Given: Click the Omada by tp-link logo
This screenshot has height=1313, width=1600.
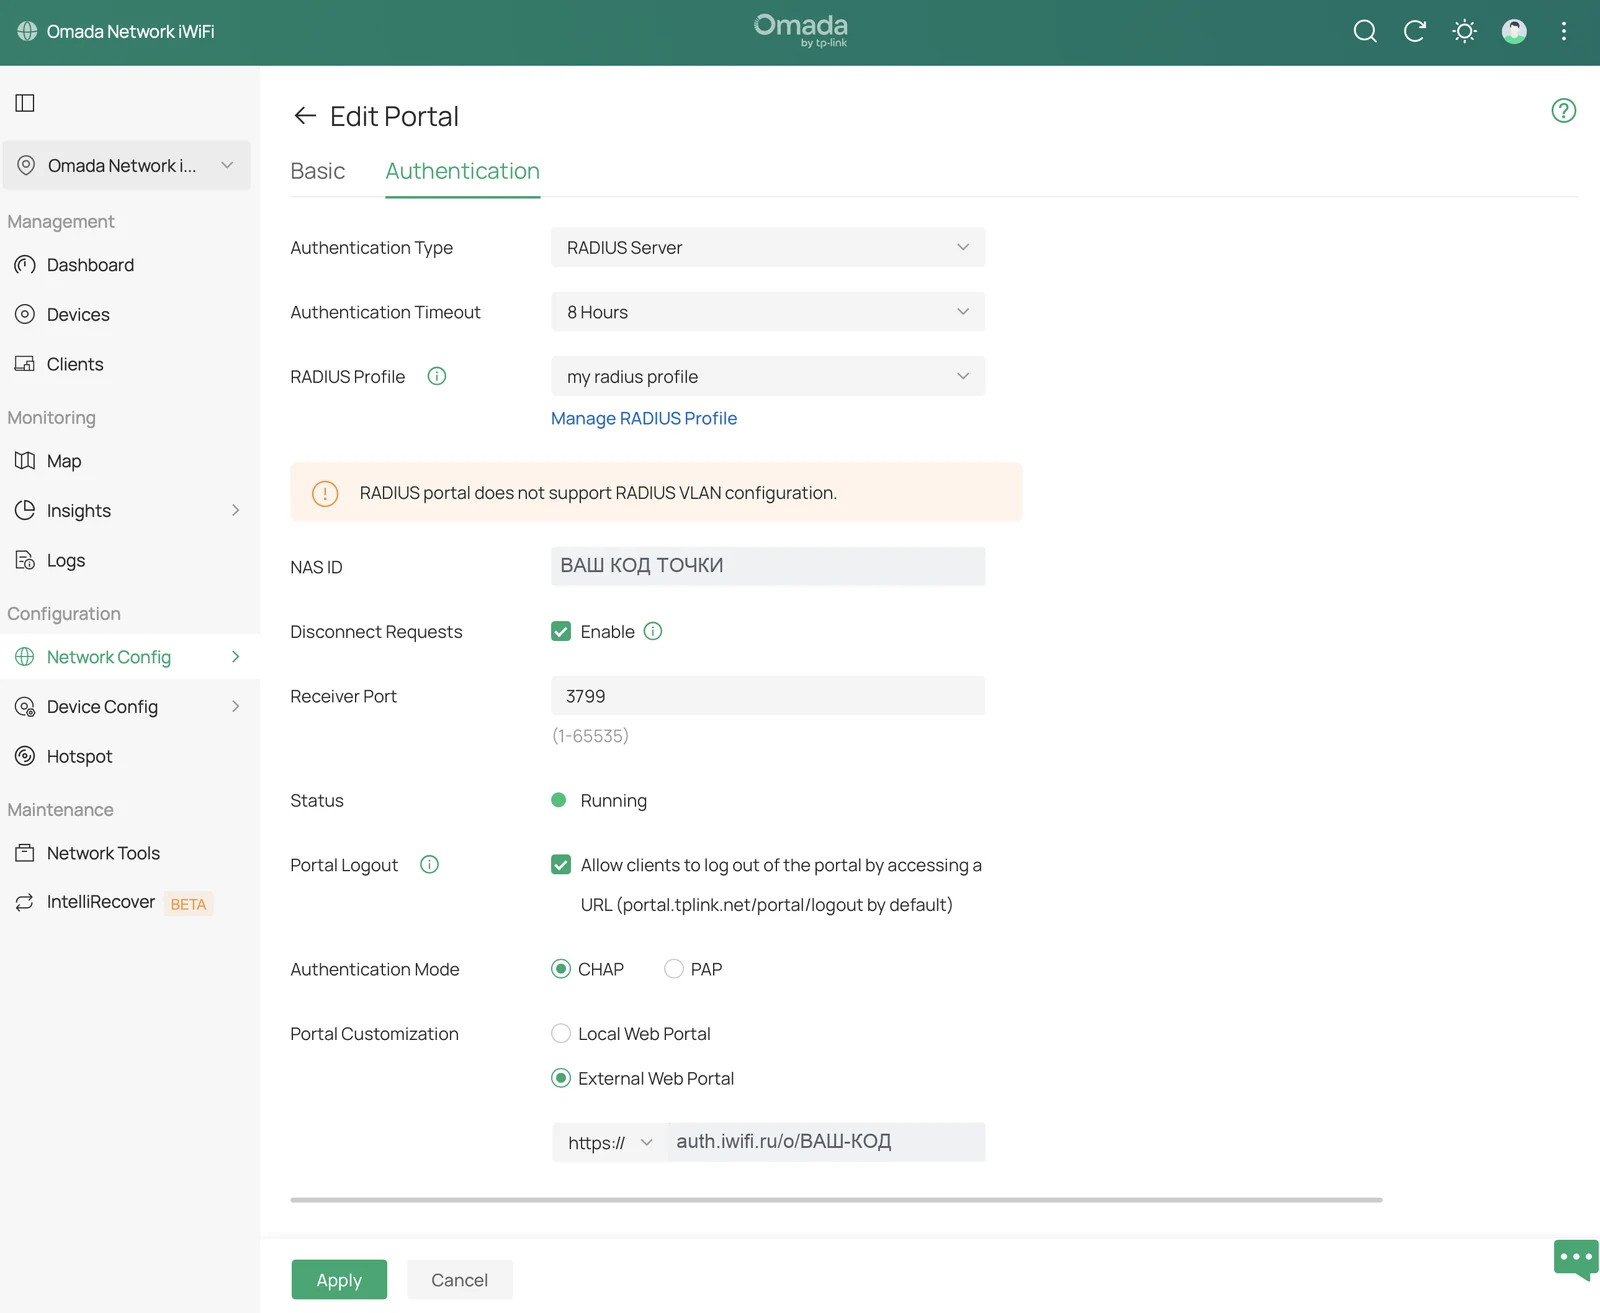Looking at the screenshot, I should pos(801,30).
